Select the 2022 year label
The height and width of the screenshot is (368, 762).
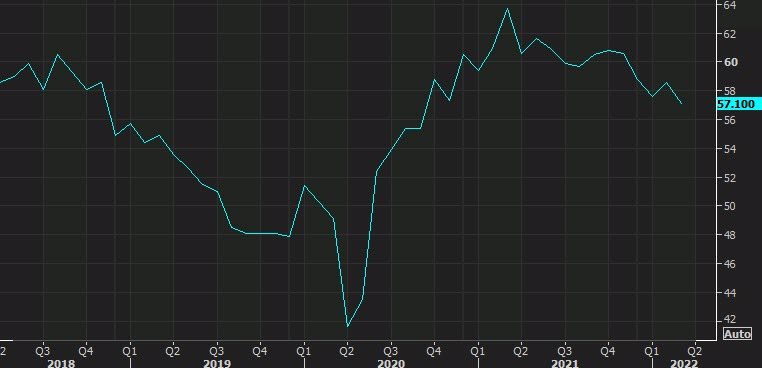coord(684,363)
